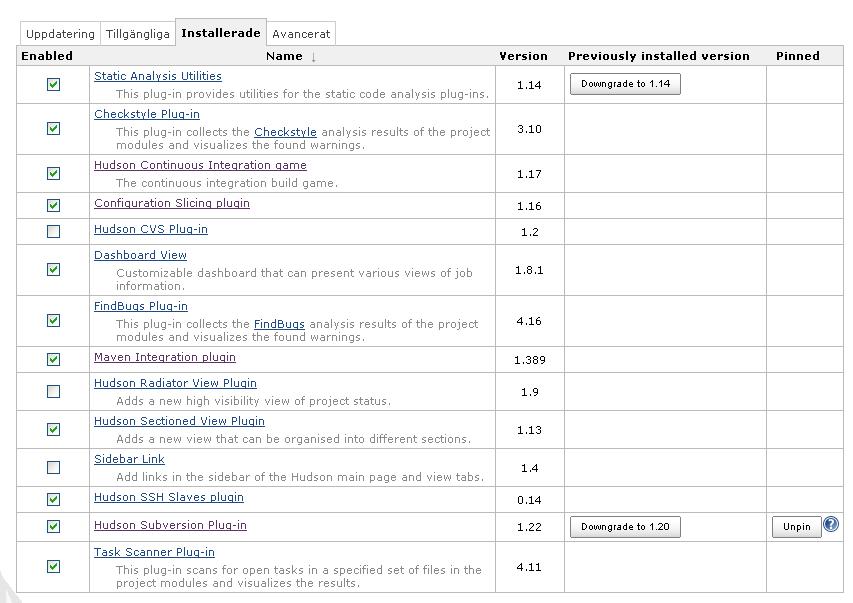Visit the Hudson SSH Slaves plugin link

[168, 497]
